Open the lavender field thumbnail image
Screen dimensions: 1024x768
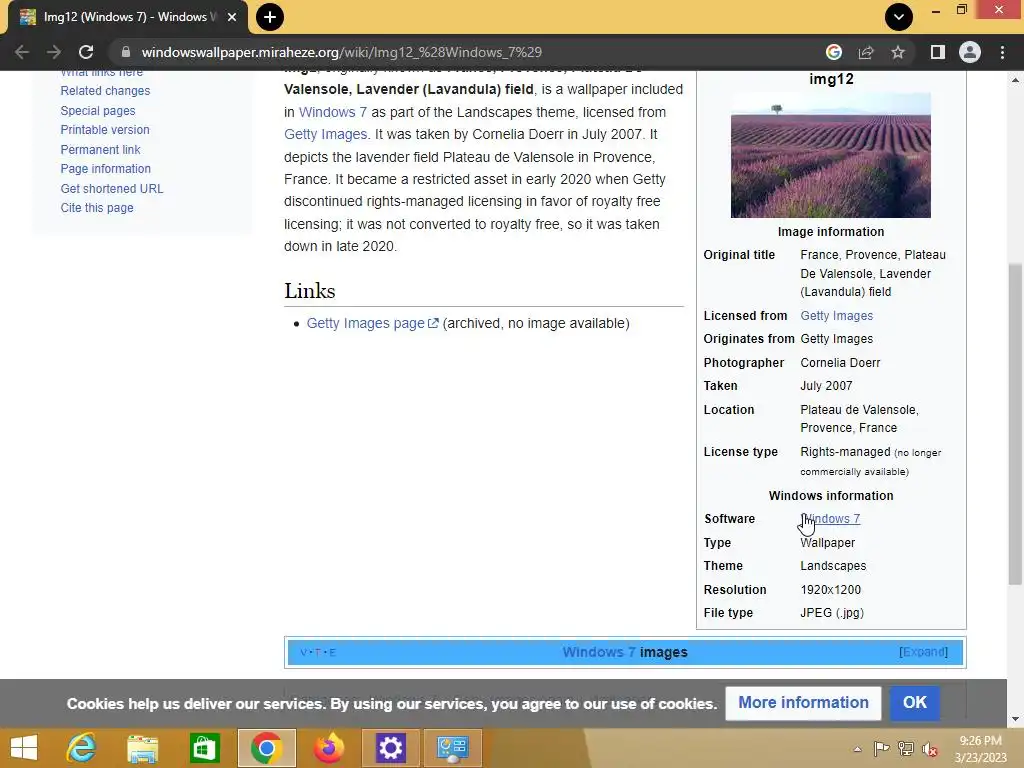click(831, 155)
